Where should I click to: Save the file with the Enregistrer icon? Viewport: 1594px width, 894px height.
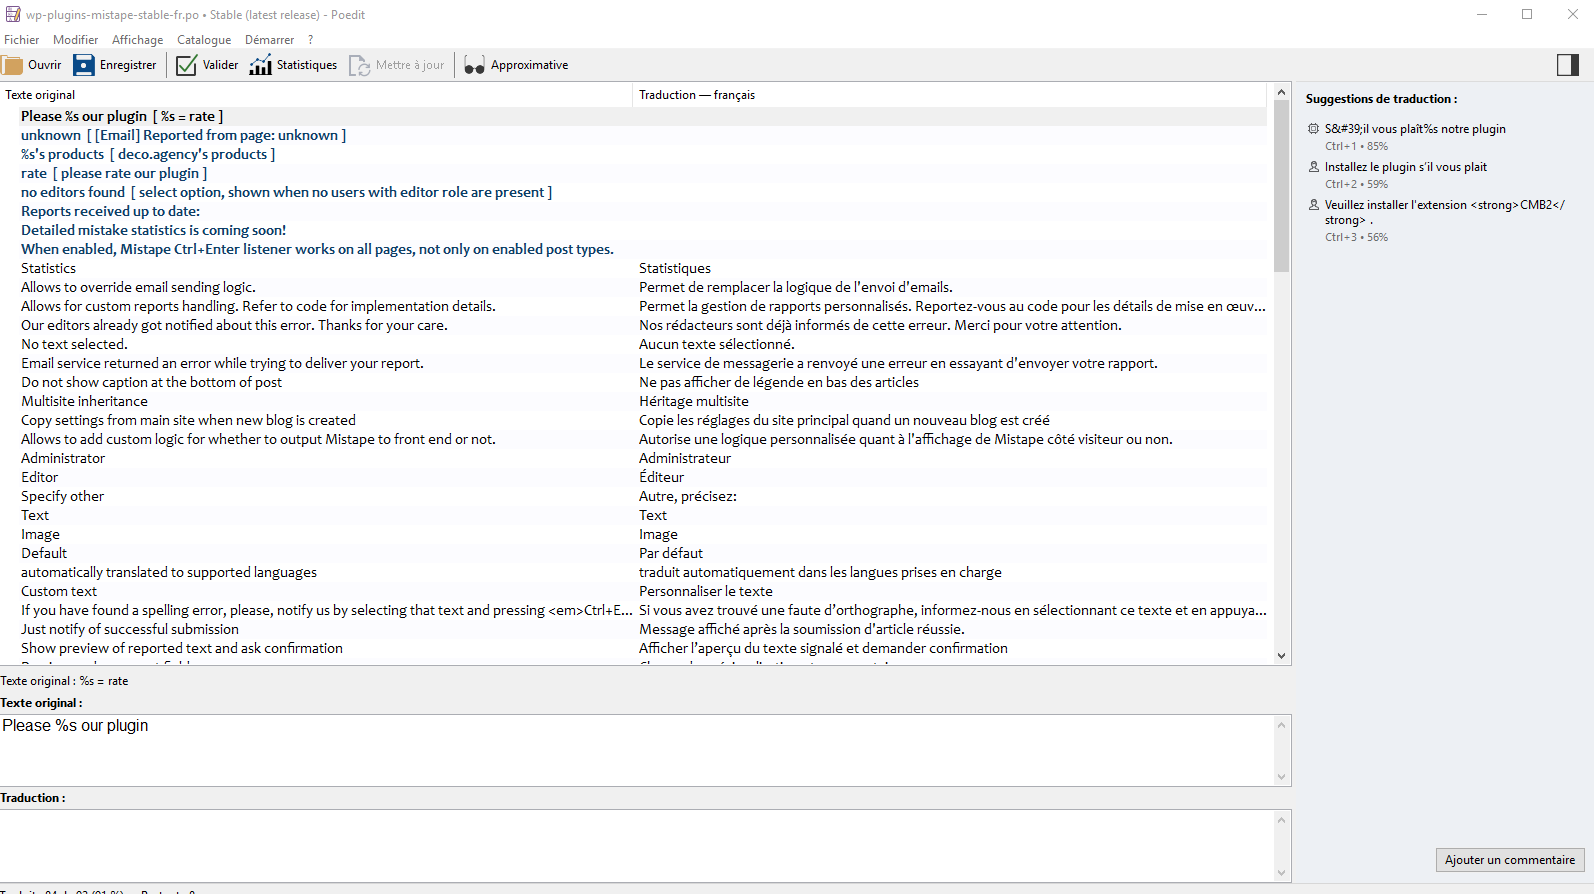(84, 65)
